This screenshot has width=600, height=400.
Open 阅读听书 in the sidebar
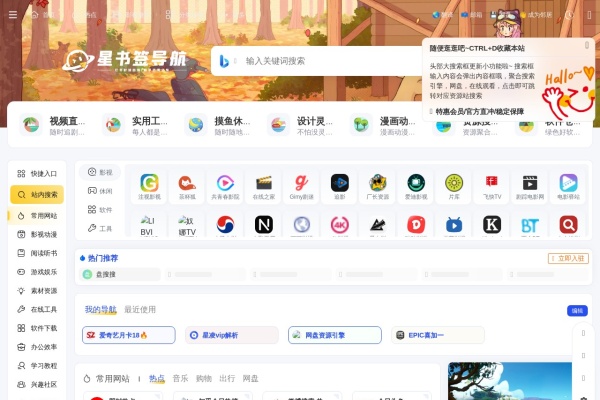pyautogui.click(x=37, y=253)
